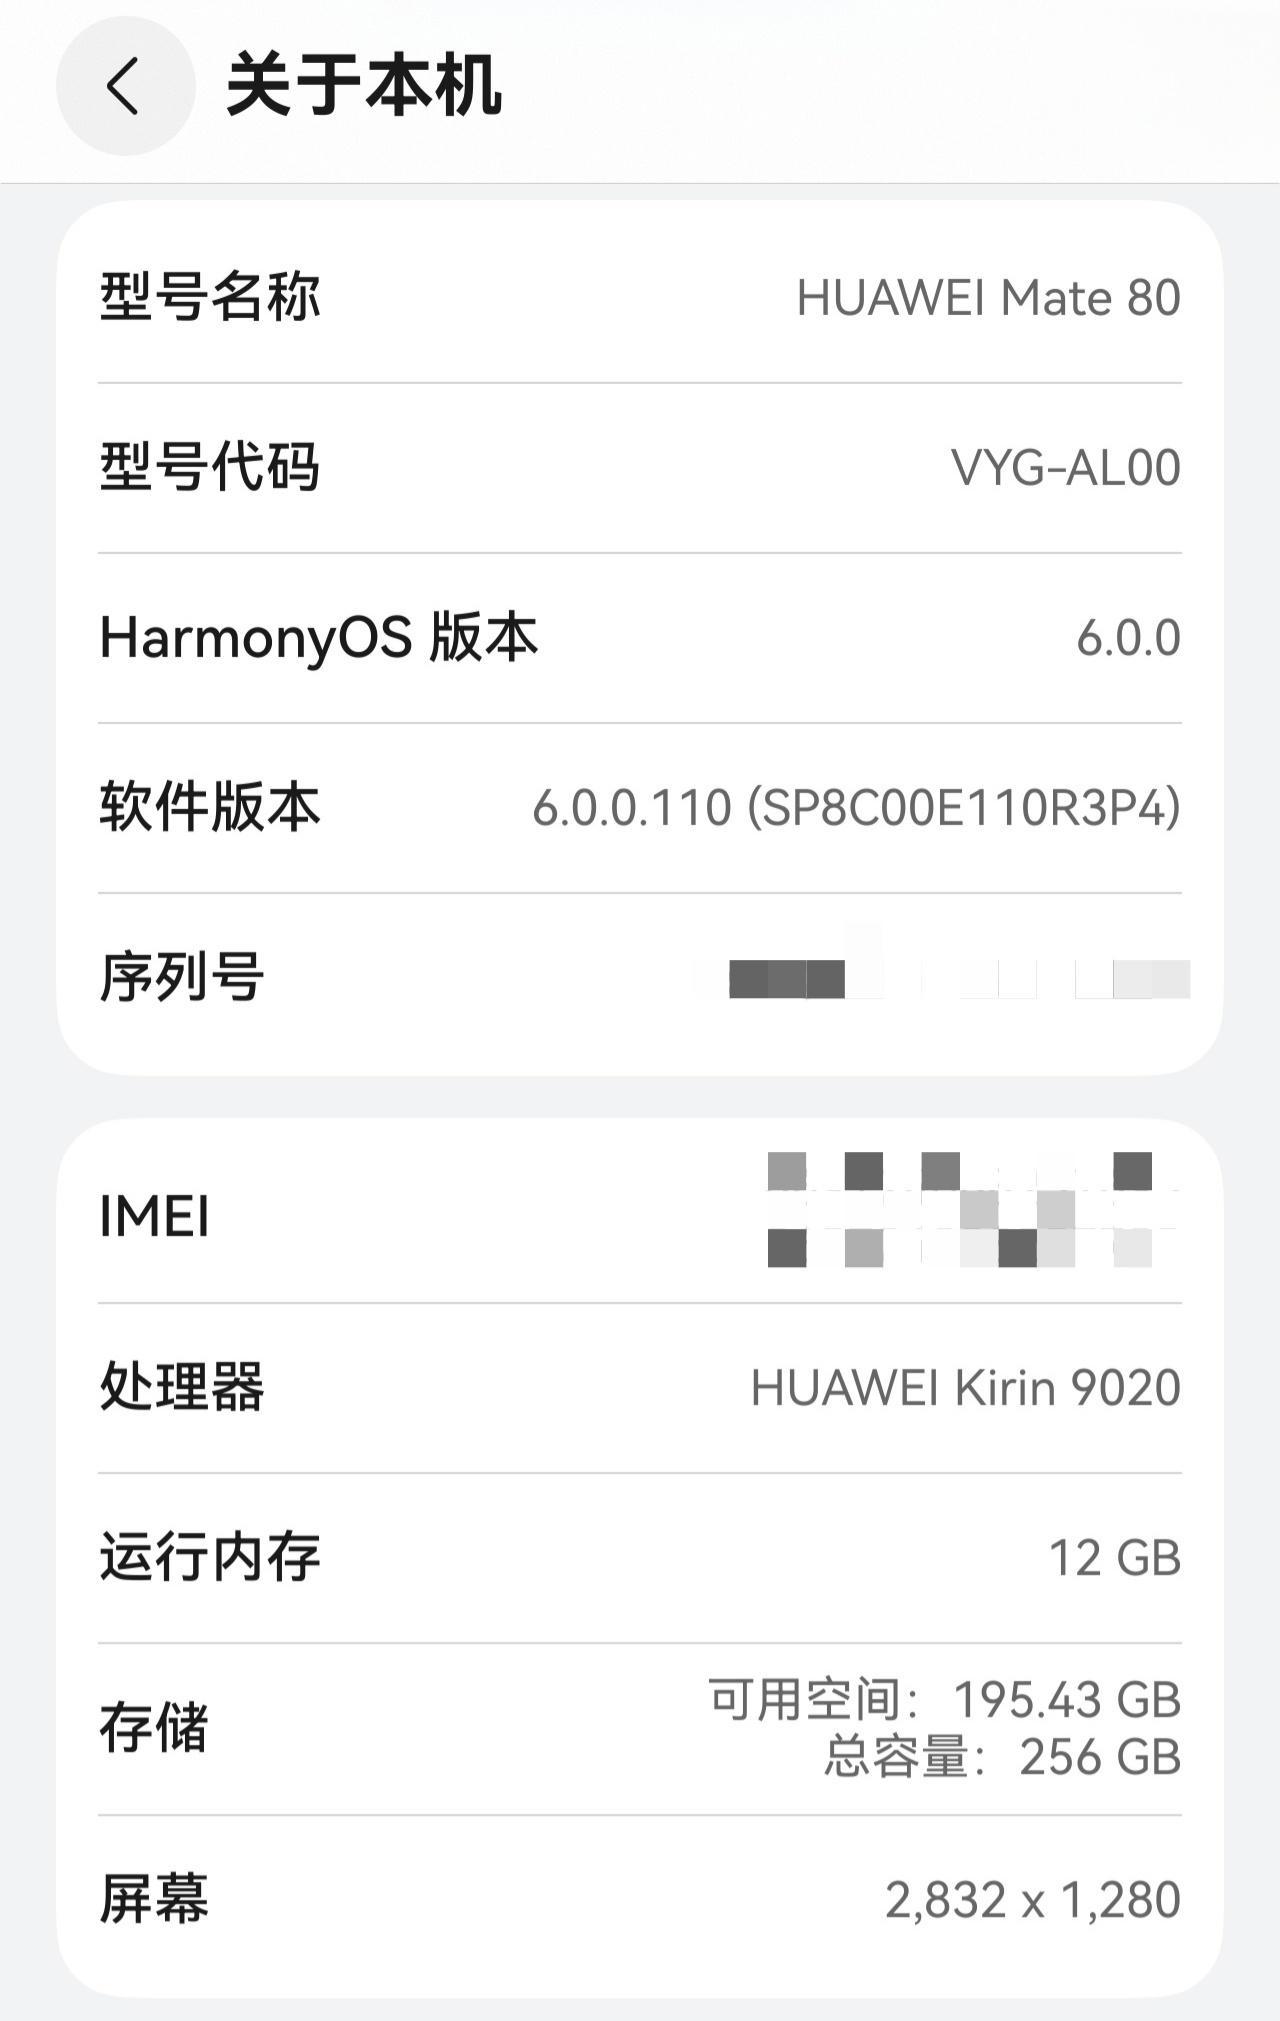
Task: Select the 软件版本 row label
Action: click(210, 807)
